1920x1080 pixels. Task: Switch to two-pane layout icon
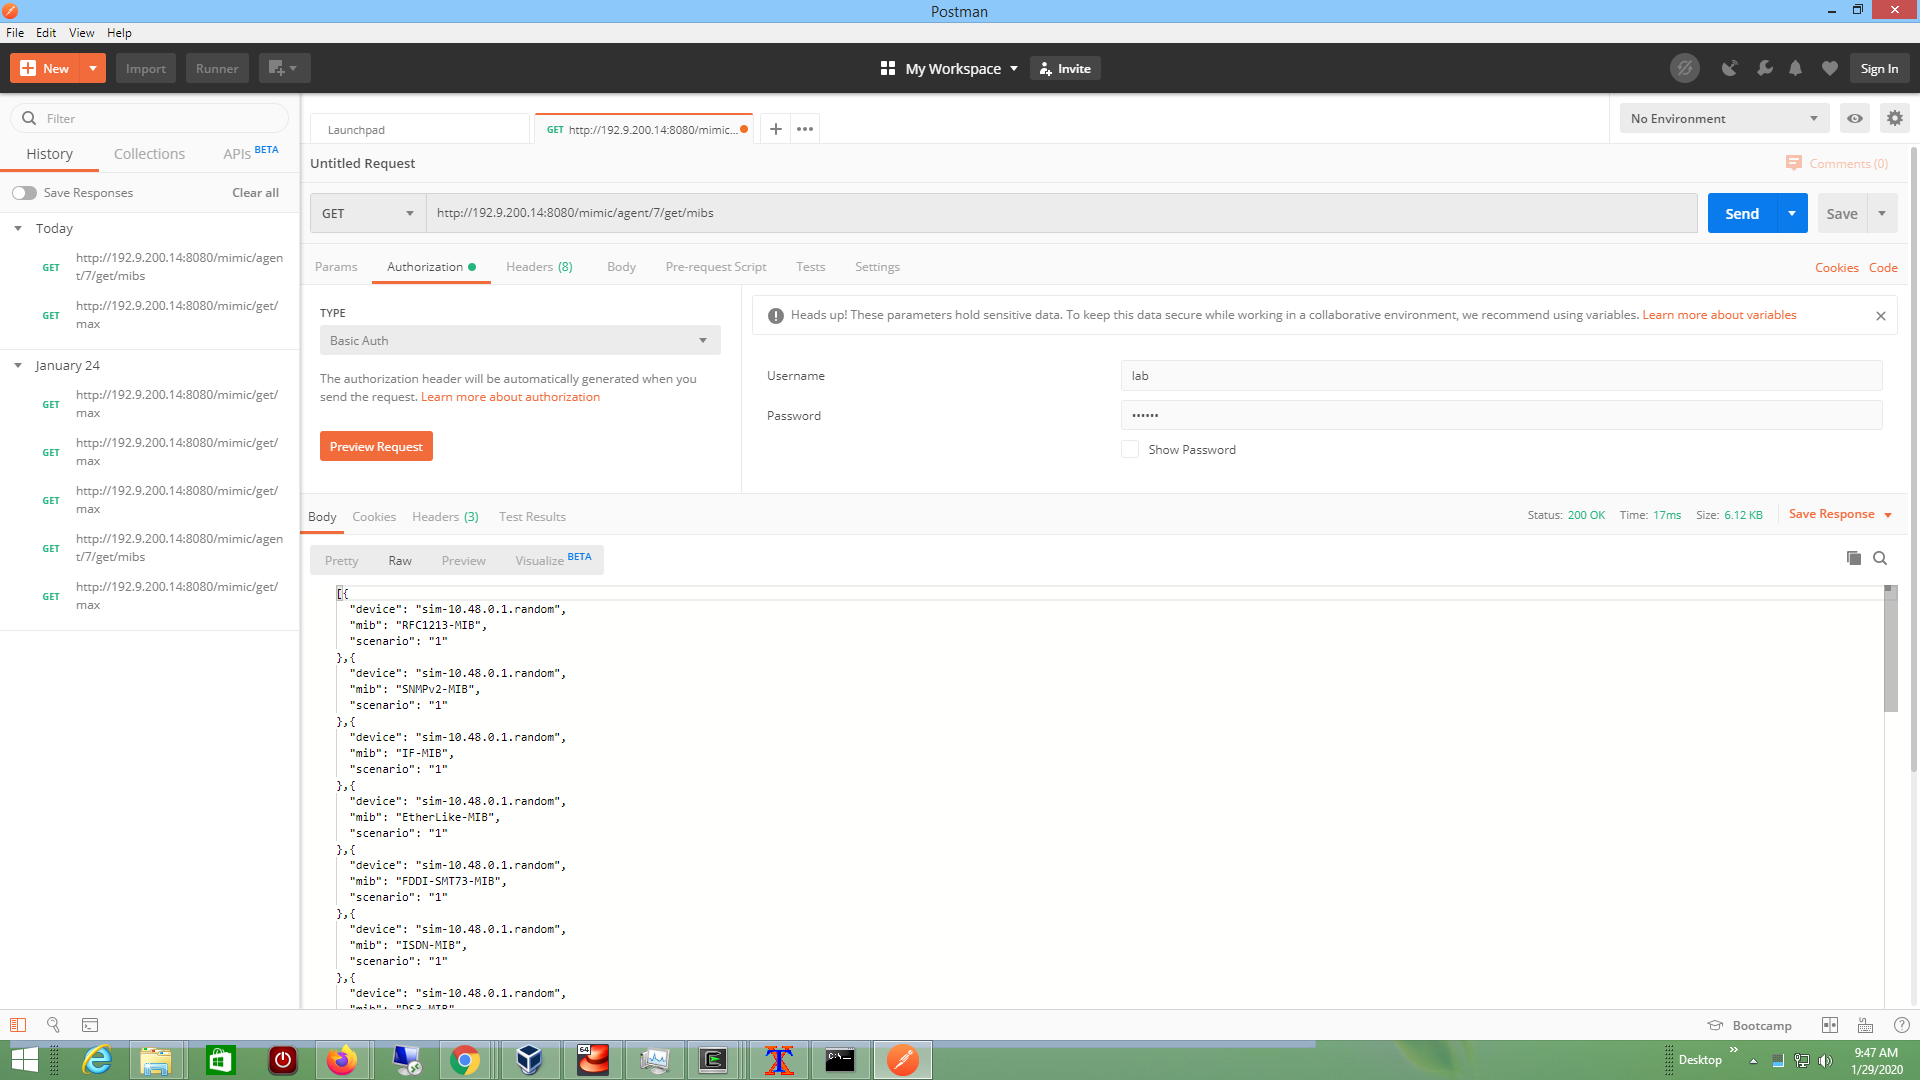(x=1830, y=1025)
